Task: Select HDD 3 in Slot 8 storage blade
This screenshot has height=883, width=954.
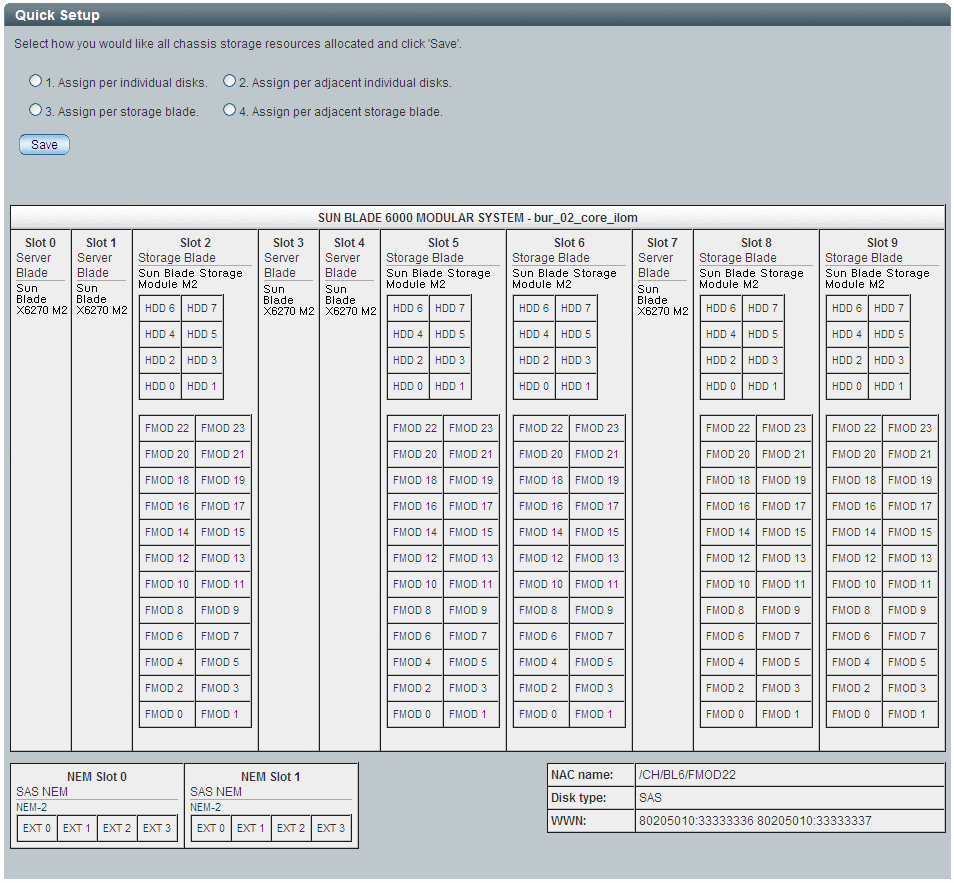Action: [763, 360]
